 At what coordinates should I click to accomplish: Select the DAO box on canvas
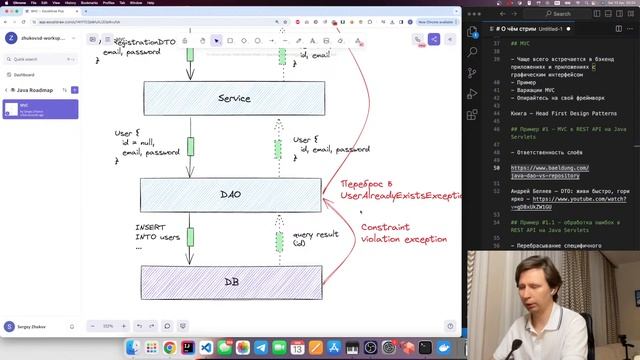coord(231,195)
